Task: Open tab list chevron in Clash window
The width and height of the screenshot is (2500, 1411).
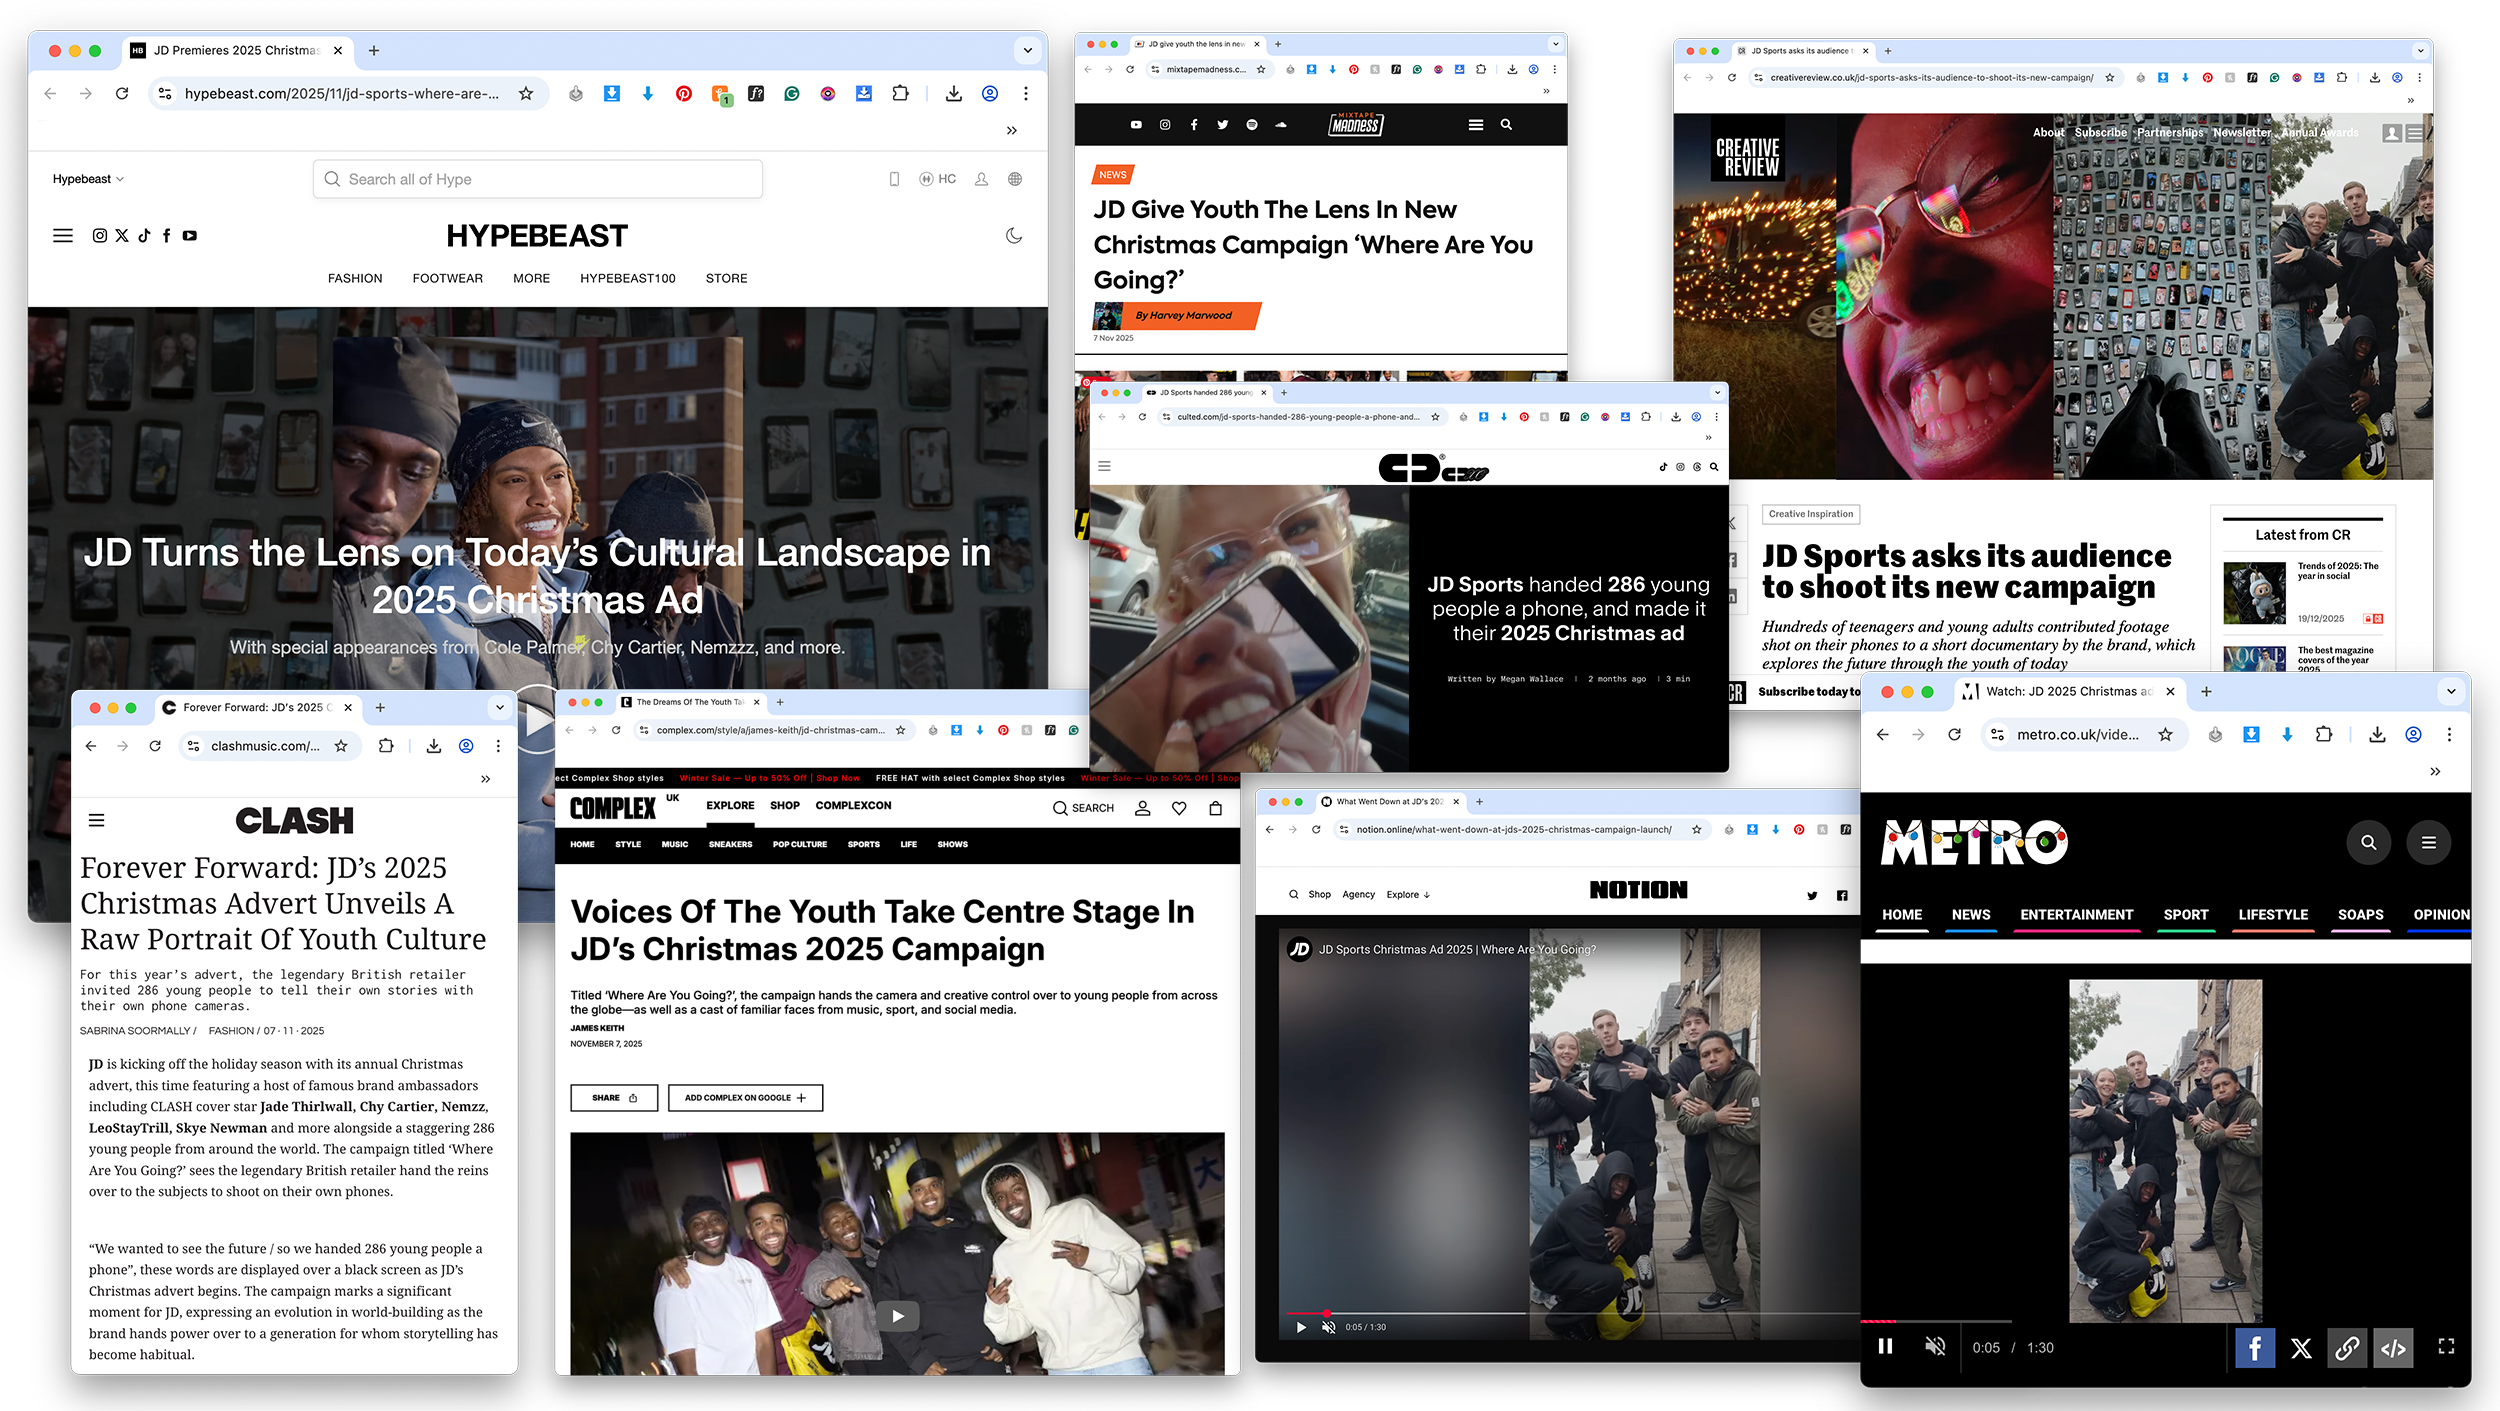Action: tap(500, 707)
